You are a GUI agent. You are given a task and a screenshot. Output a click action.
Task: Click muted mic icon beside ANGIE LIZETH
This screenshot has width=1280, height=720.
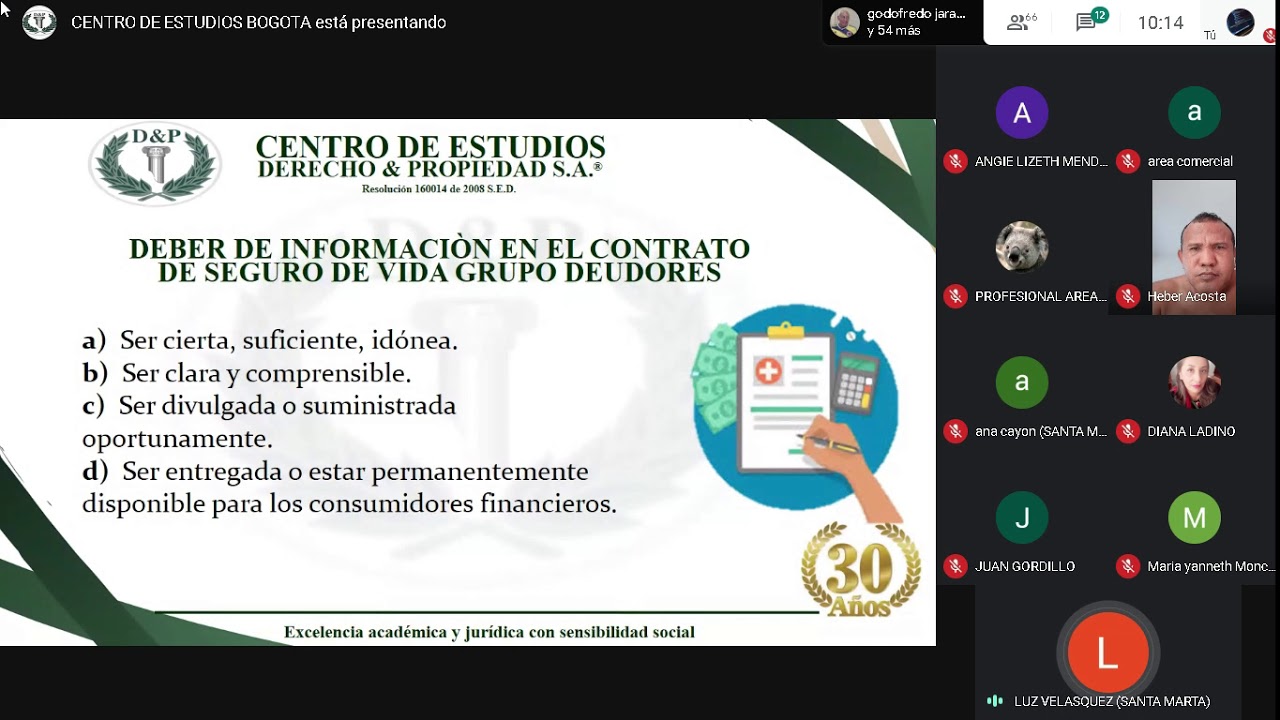click(956, 161)
